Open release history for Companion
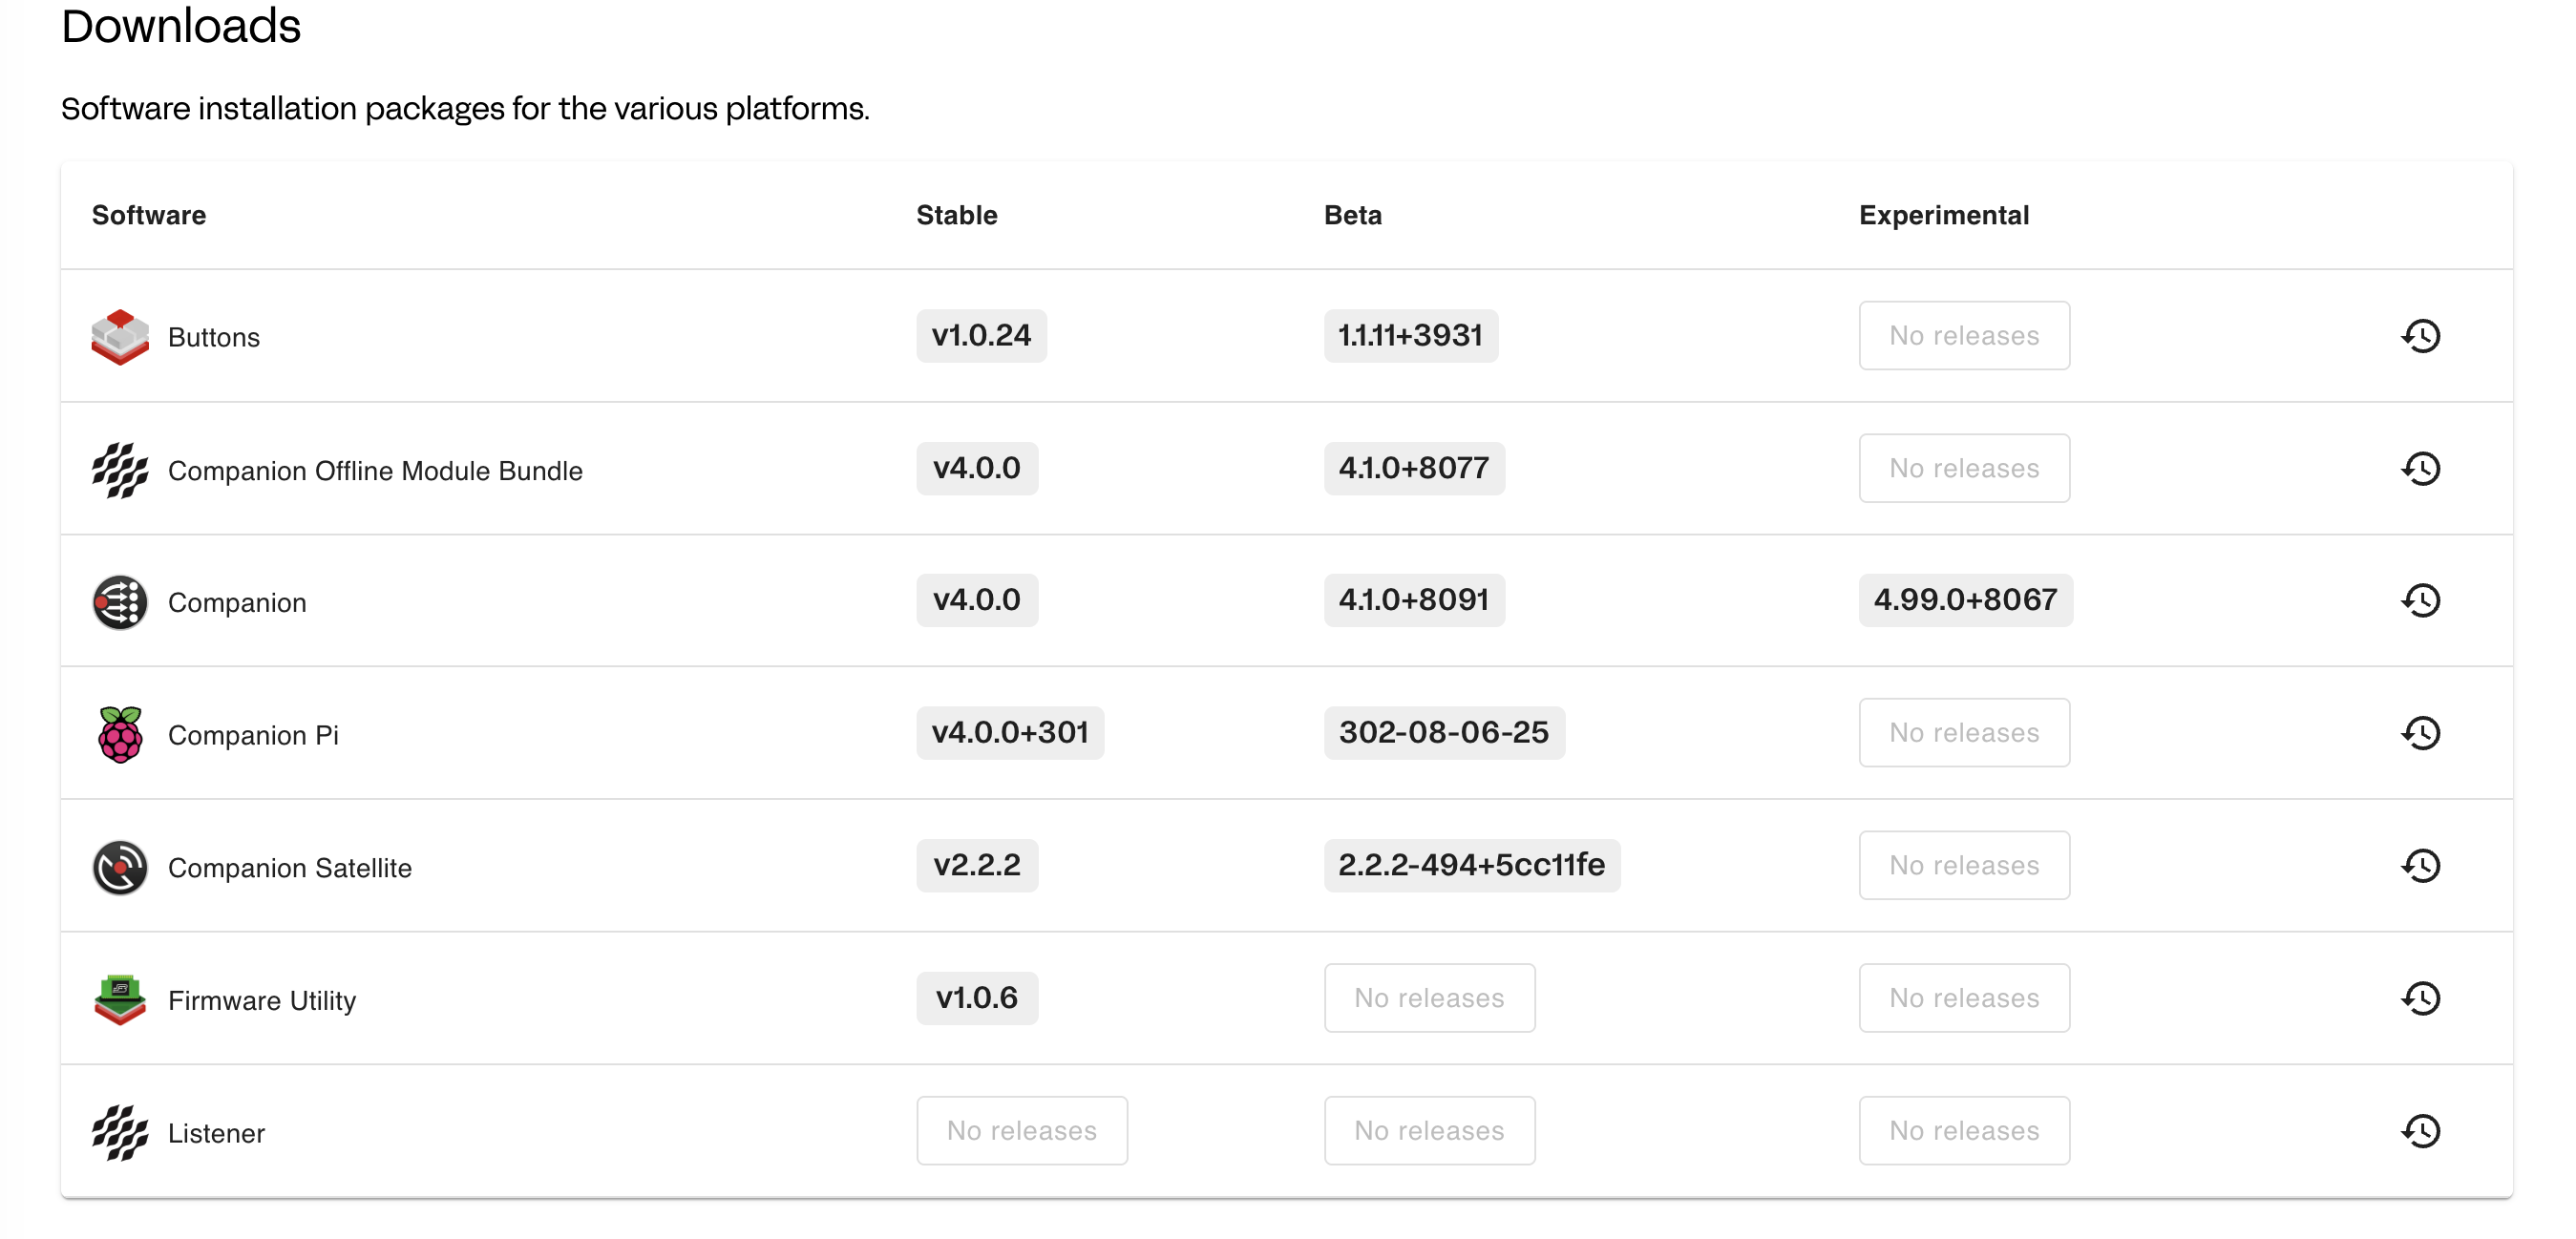 point(2420,600)
